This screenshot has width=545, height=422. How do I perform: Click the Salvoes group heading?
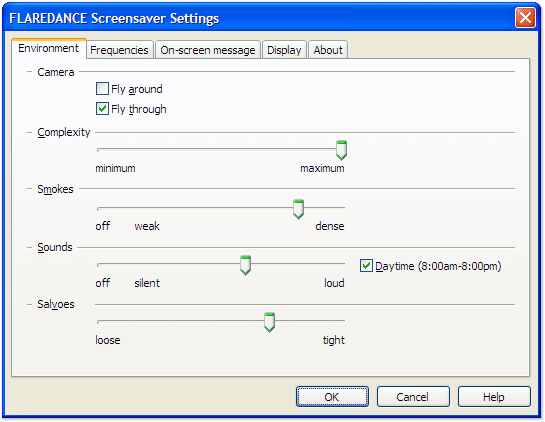[x=56, y=304]
